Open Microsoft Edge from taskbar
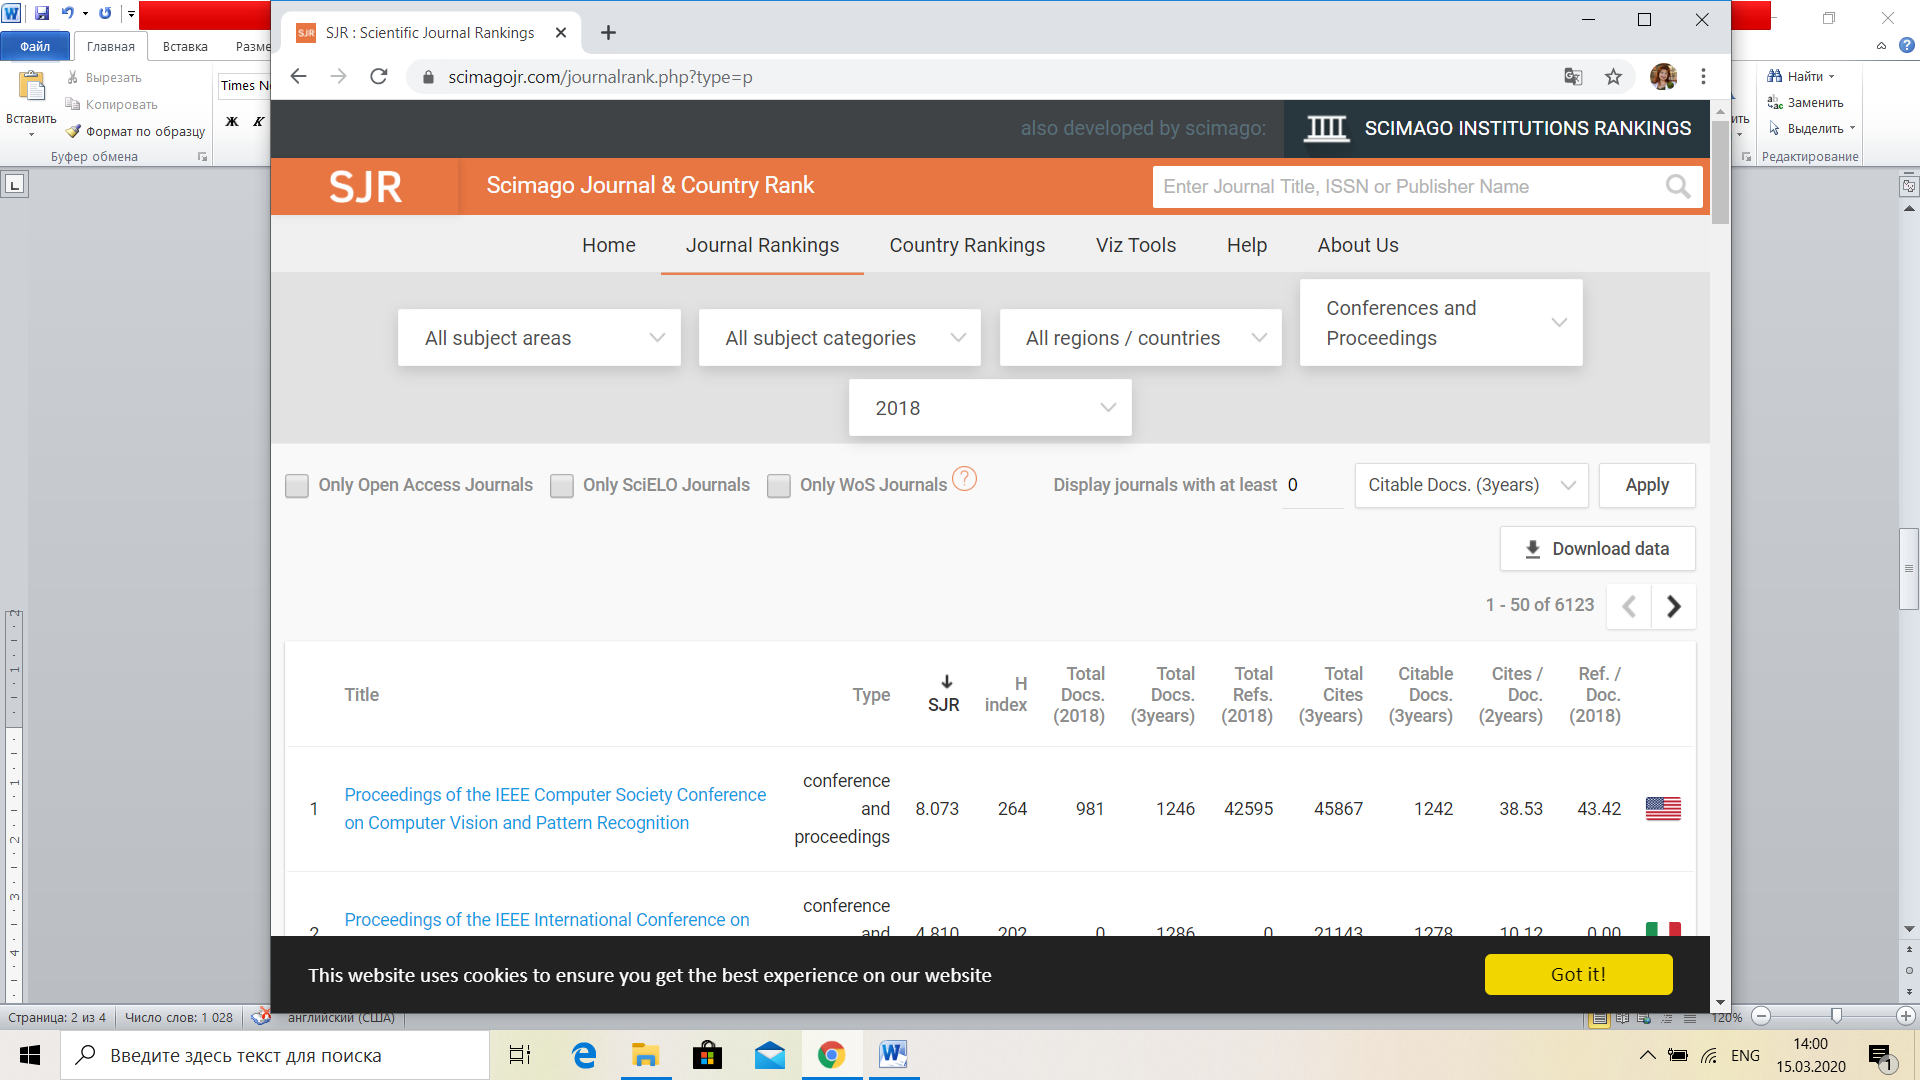 point(583,1055)
